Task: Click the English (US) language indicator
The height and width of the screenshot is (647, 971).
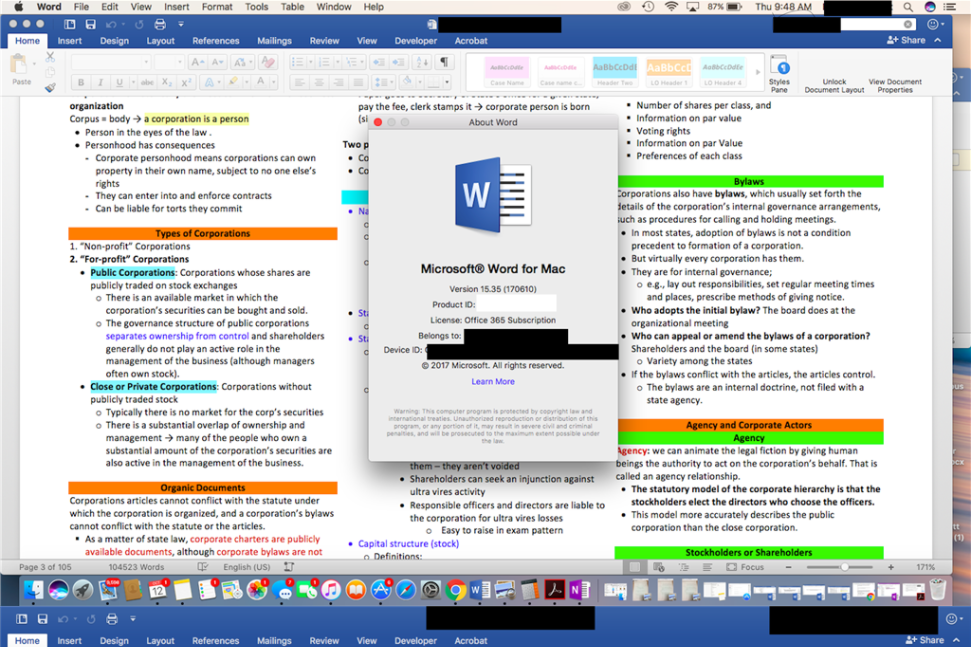Action: pyautogui.click(x=246, y=567)
